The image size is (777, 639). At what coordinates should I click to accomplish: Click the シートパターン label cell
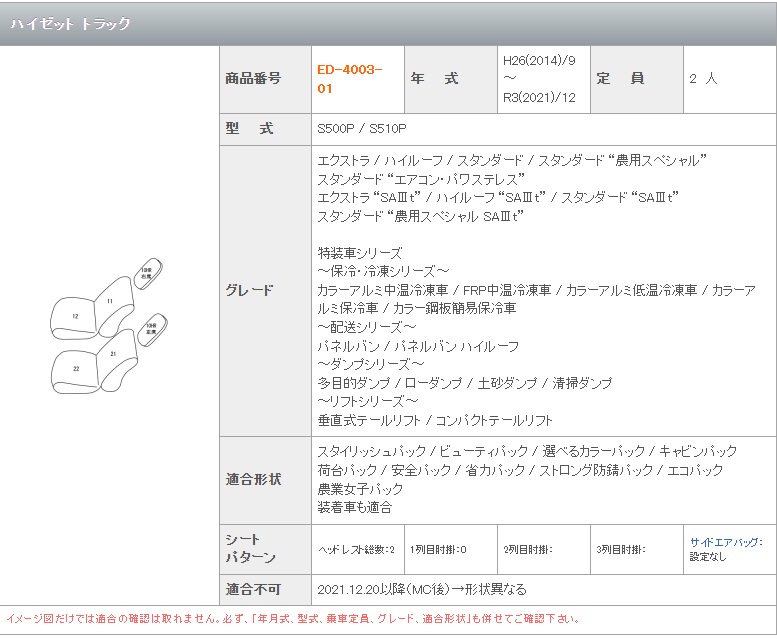(266, 549)
